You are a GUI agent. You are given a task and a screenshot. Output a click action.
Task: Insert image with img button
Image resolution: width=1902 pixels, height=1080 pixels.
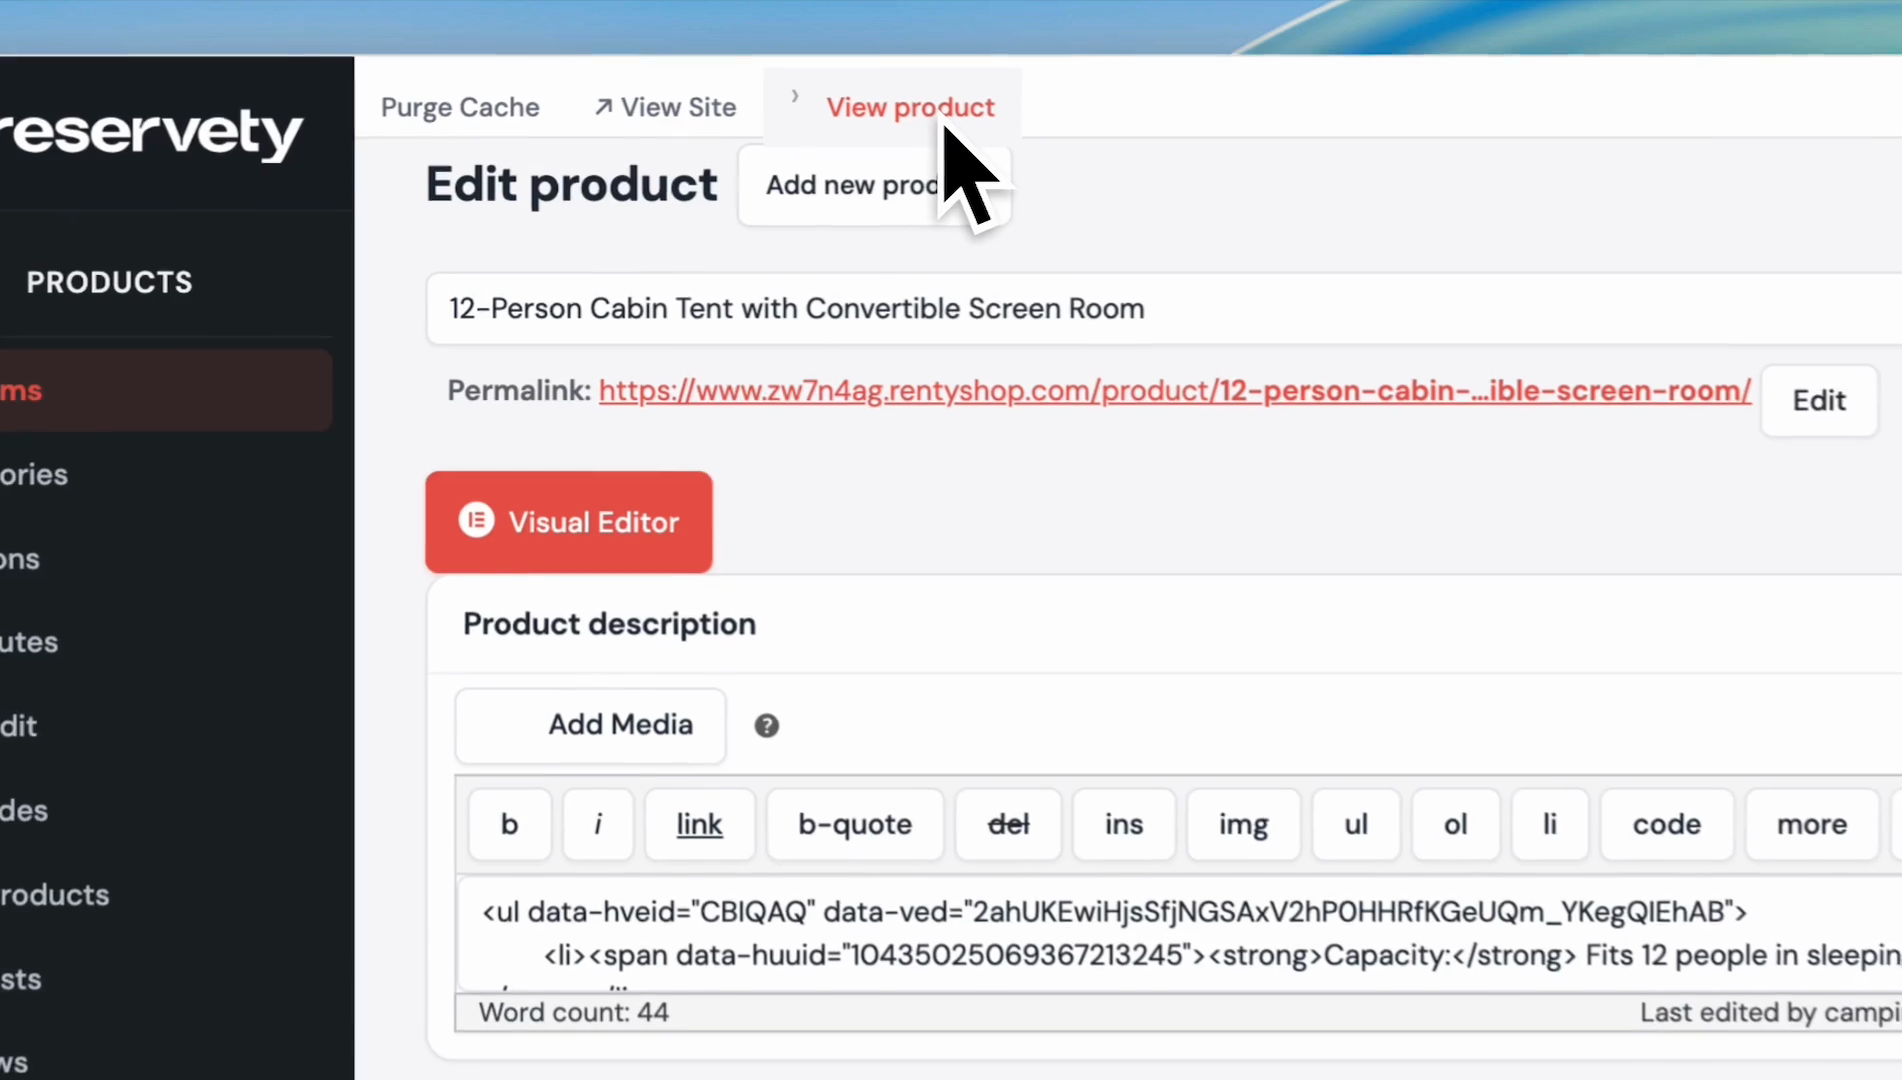(x=1243, y=824)
